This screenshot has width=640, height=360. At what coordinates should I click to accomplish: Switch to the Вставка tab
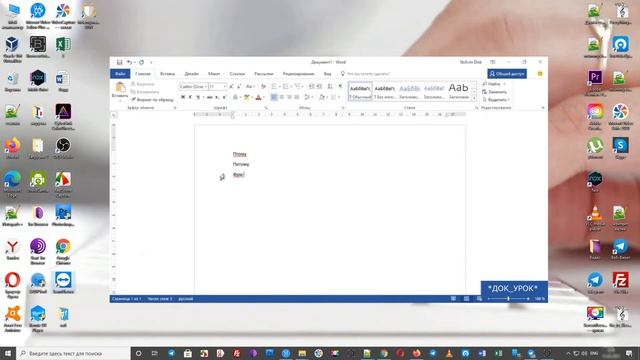(167, 74)
